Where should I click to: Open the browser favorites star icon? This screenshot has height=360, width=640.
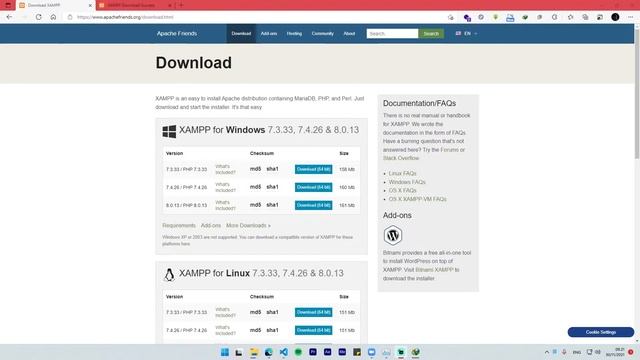[x=571, y=17]
